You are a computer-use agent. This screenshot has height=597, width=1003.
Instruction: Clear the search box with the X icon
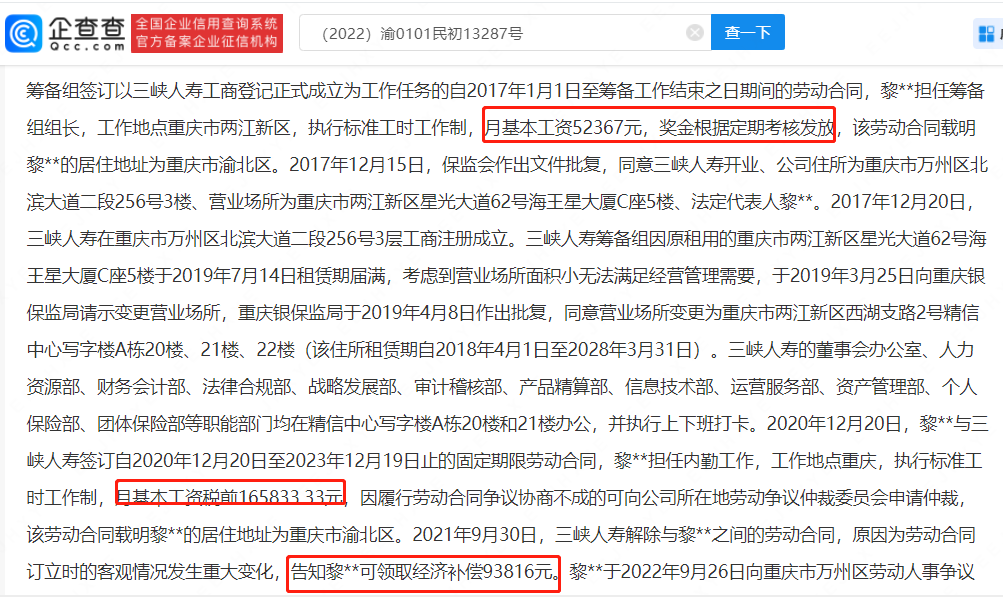point(695,33)
